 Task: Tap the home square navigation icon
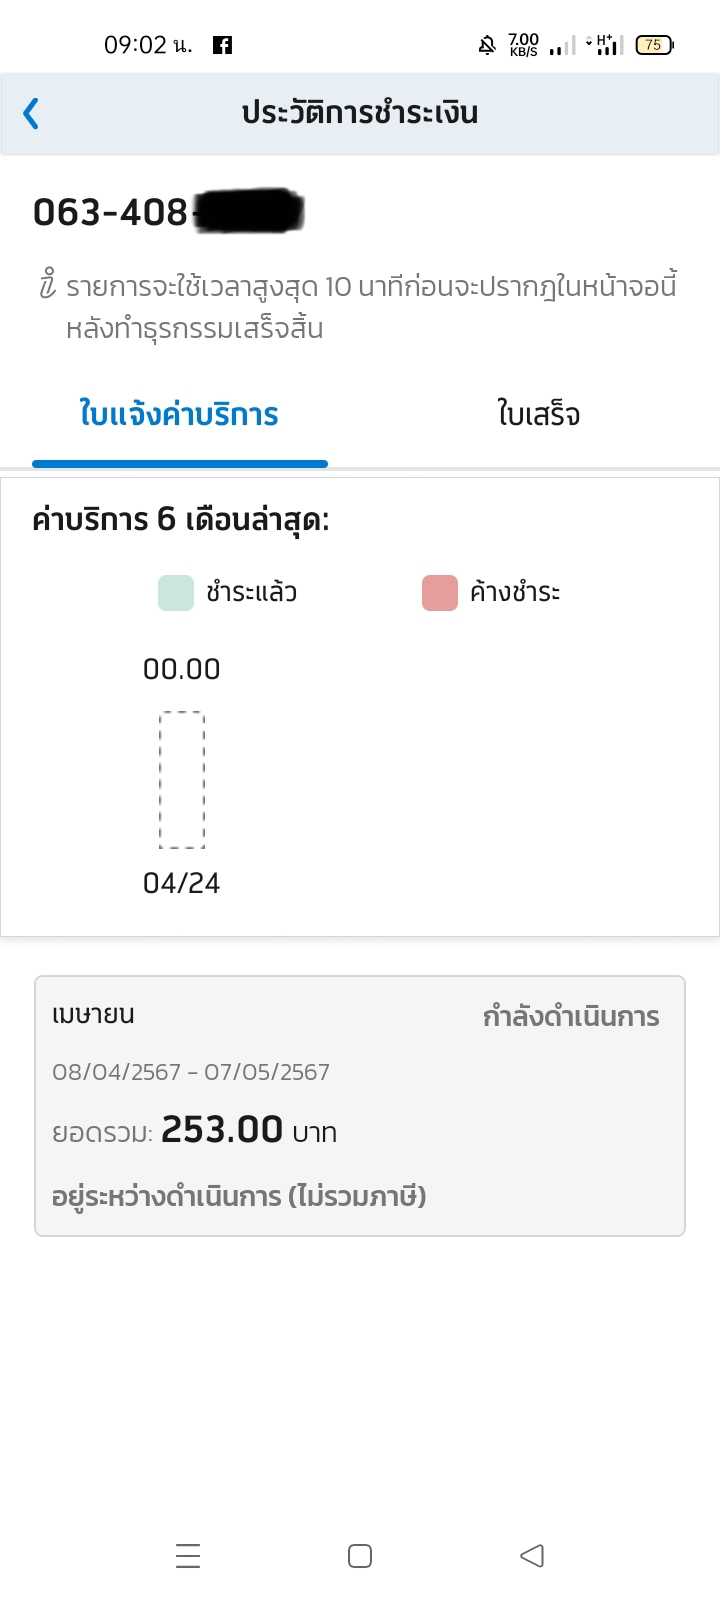(360, 1556)
